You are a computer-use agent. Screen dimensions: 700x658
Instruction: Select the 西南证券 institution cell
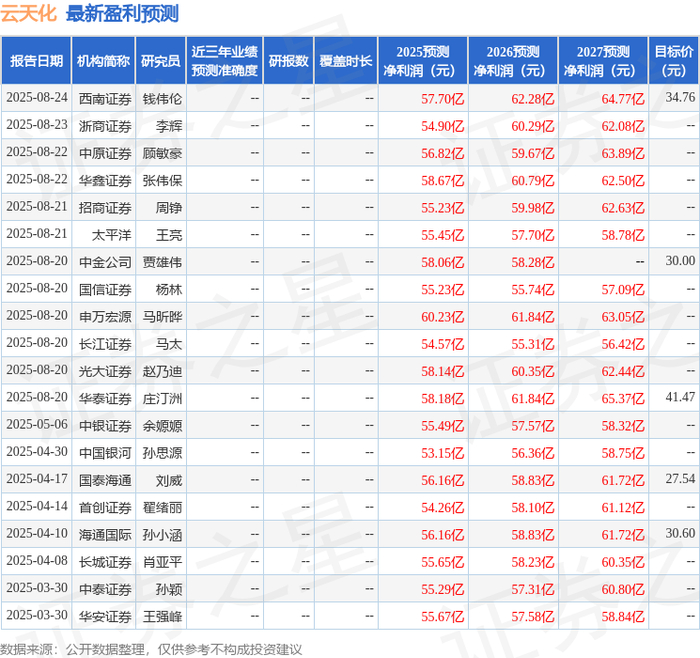105,99
